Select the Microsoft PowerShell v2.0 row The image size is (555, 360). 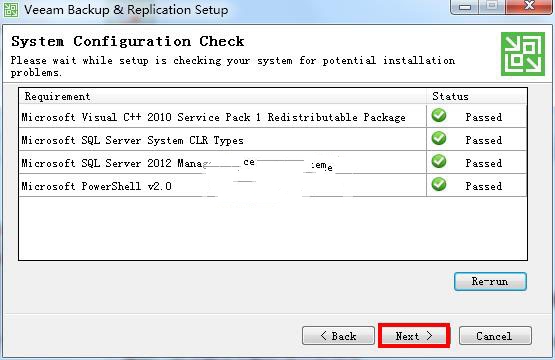pos(273,185)
